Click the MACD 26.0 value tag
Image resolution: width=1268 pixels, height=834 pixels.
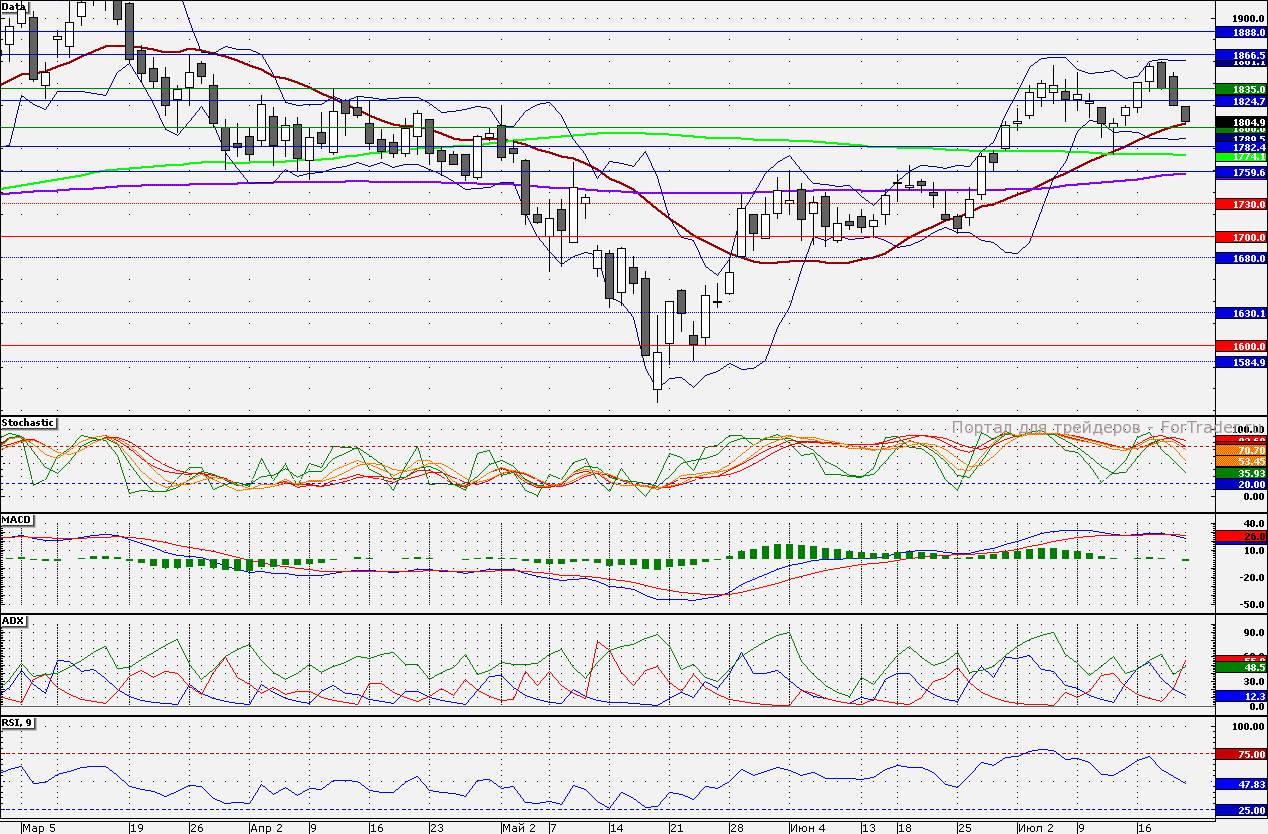tap(1241, 537)
